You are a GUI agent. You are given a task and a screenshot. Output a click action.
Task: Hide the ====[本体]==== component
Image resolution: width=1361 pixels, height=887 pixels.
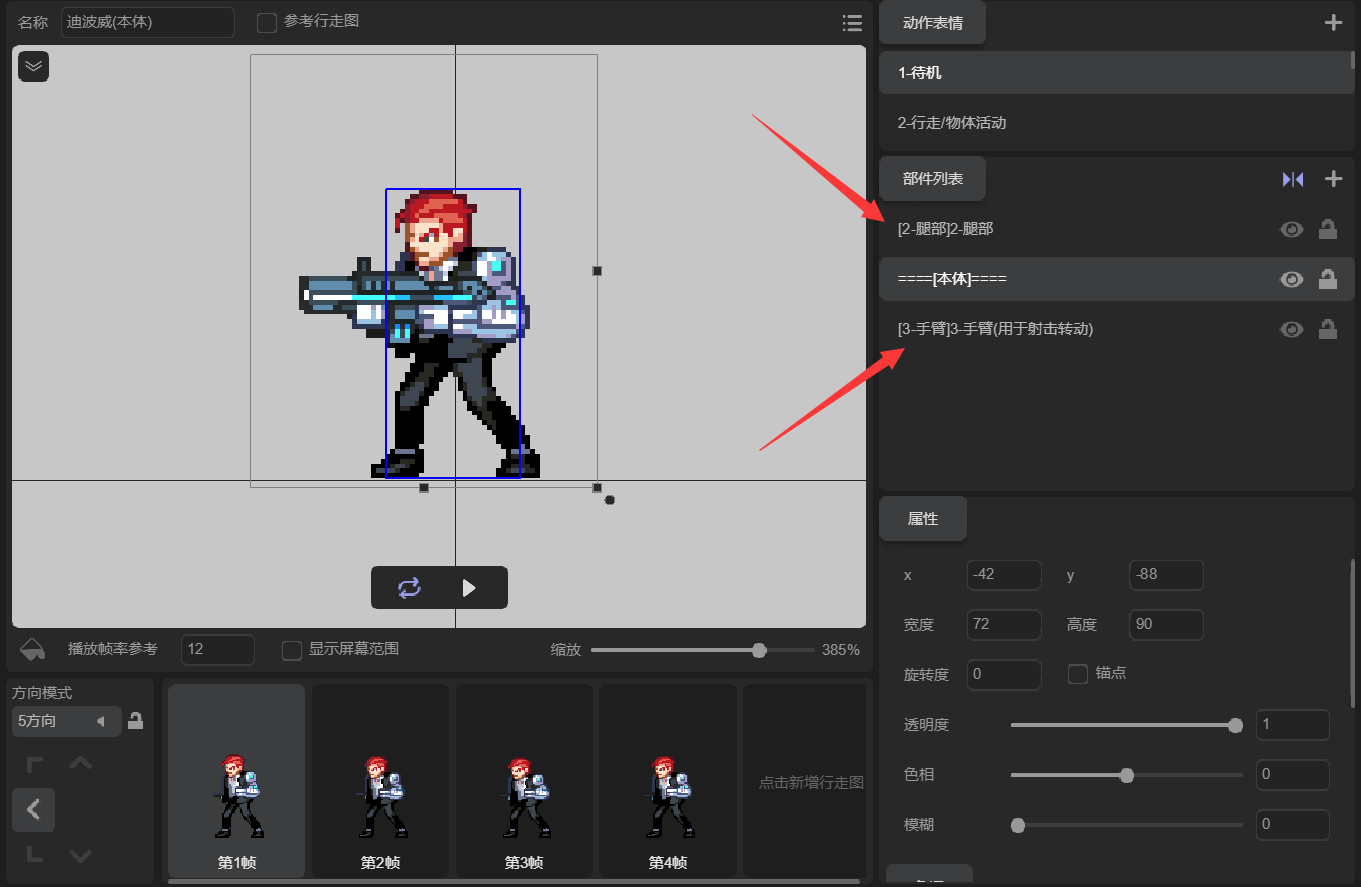pos(1292,279)
